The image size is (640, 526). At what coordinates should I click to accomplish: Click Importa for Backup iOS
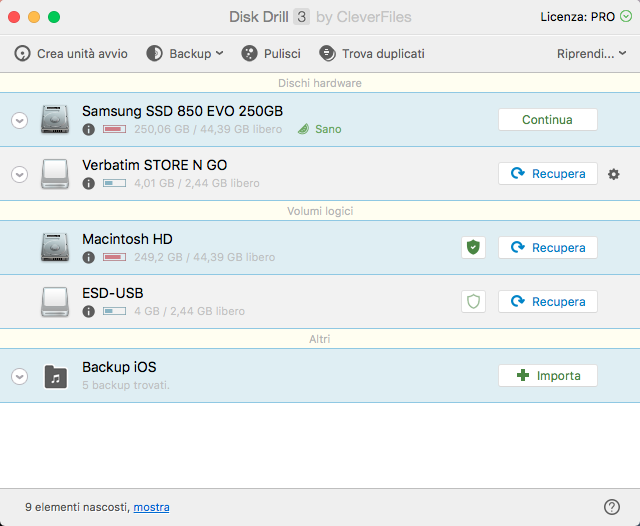(547, 375)
